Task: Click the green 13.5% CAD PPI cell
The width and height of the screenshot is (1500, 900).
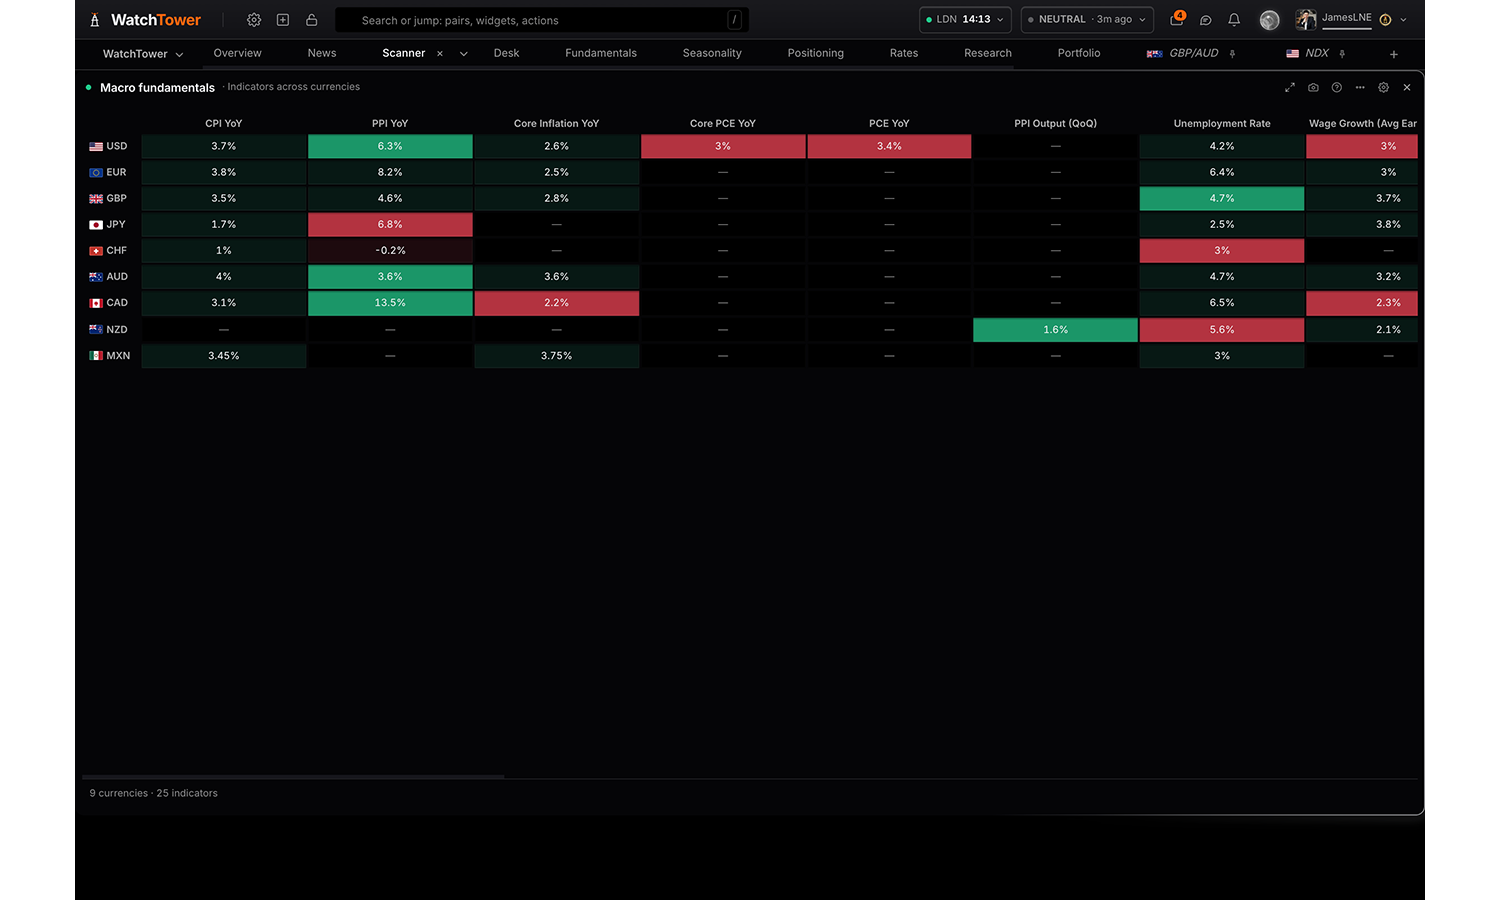Action: pyautogui.click(x=390, y=303)
